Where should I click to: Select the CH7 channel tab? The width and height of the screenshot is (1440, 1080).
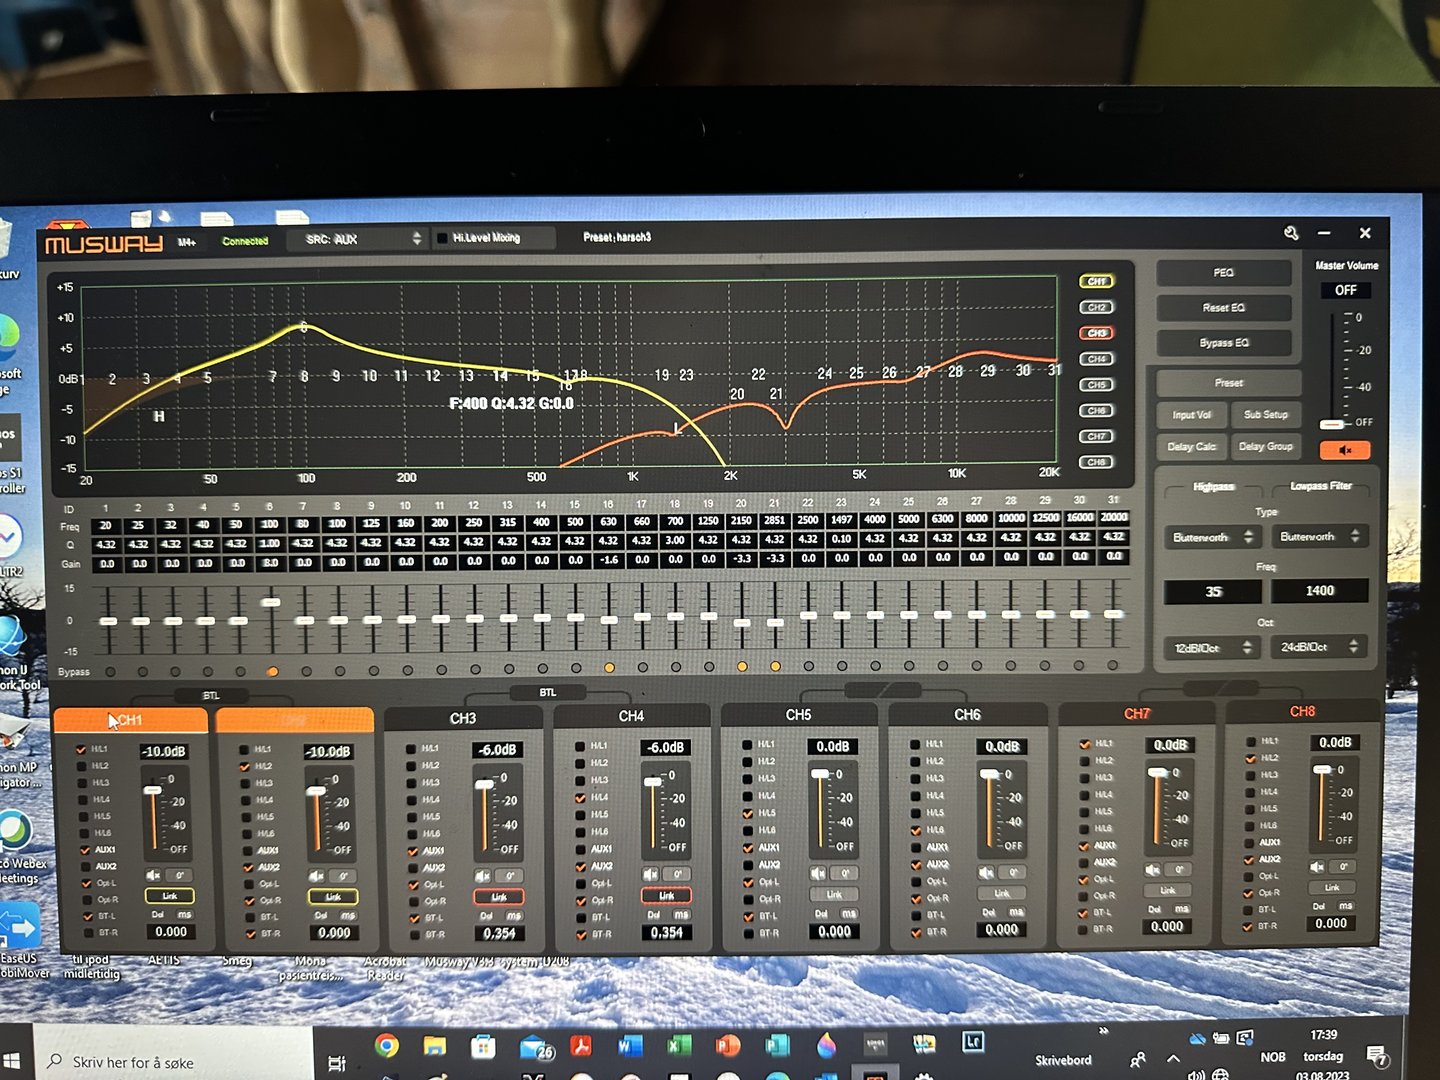pos(1136,713)
